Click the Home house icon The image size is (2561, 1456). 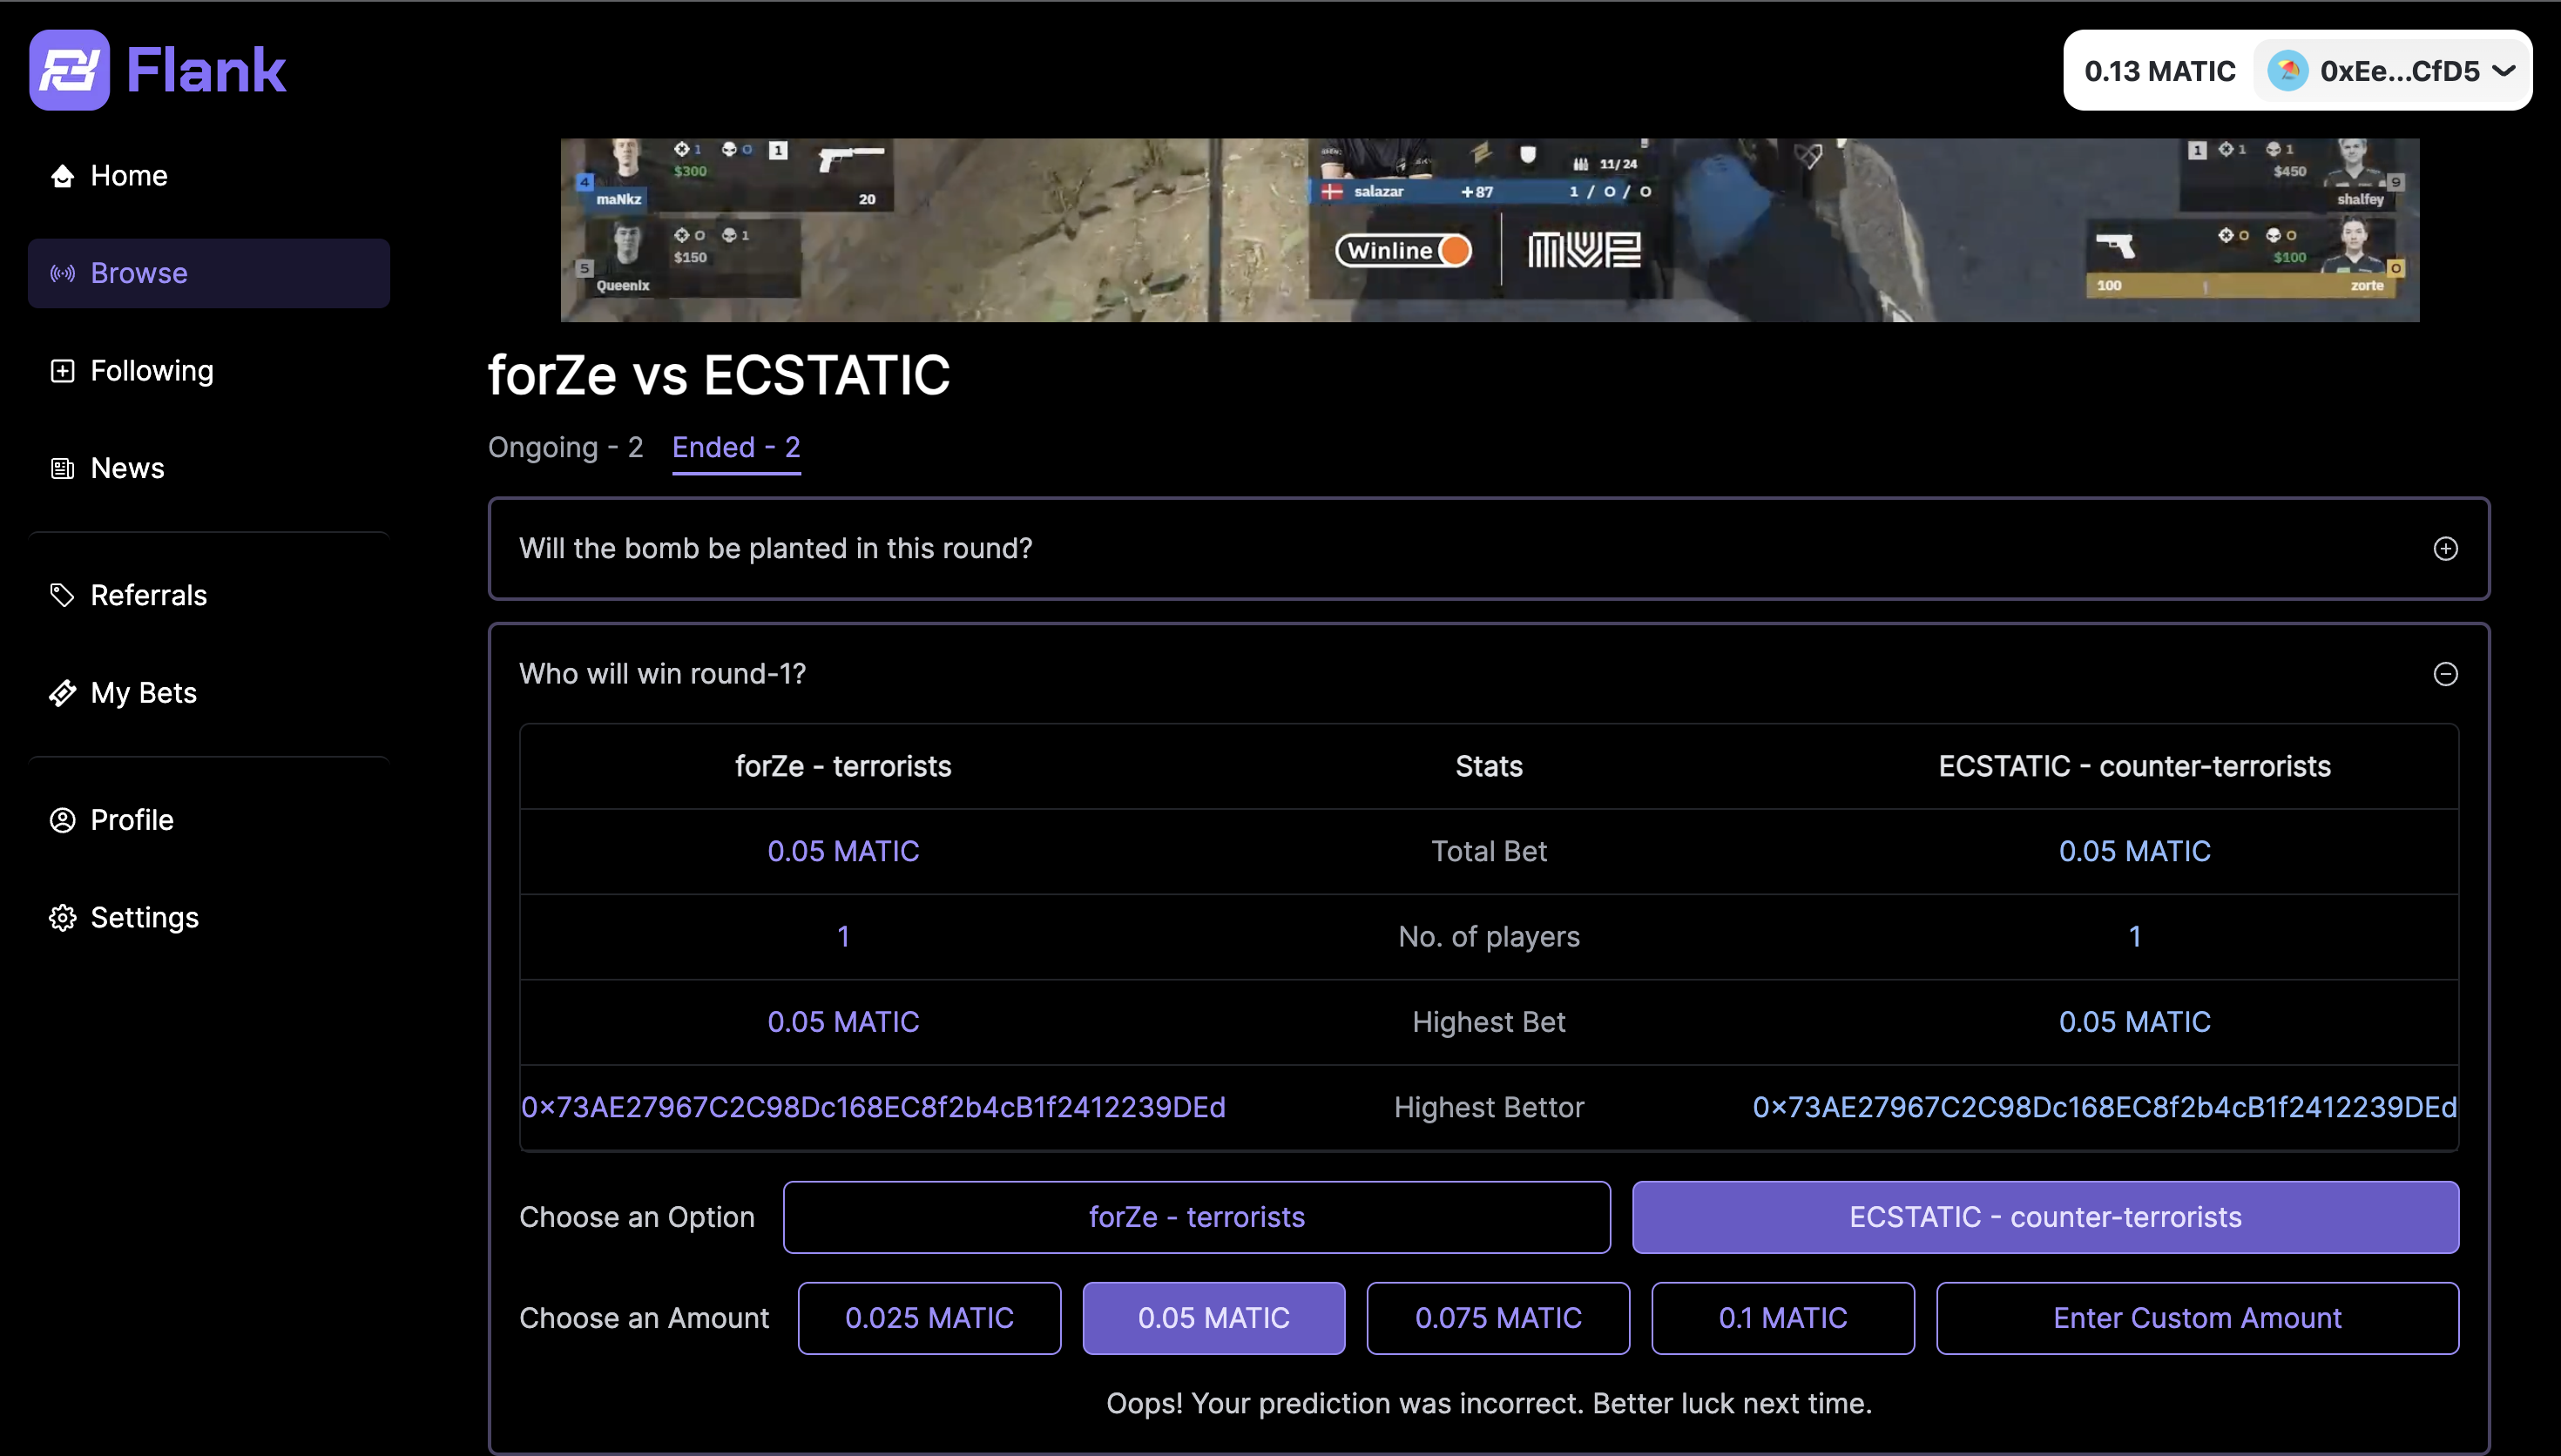[x=62, y=176]
